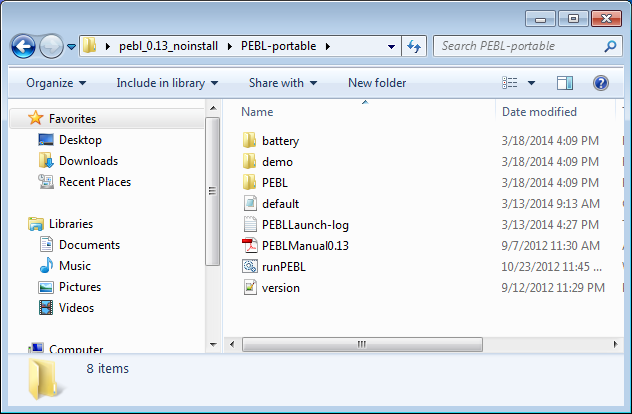Viewport: 632px width, 414px height.
Task: Open the Share with menu
Action: (283, 83)
